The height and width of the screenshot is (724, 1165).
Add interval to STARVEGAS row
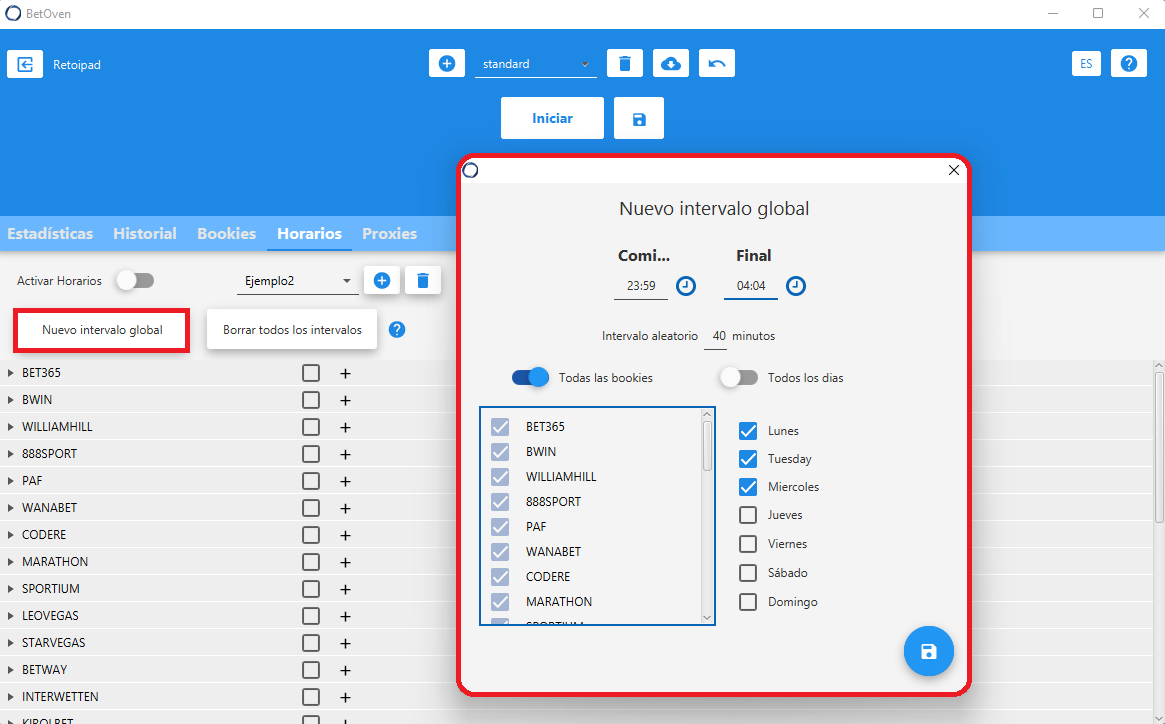[x=345, y=643]
